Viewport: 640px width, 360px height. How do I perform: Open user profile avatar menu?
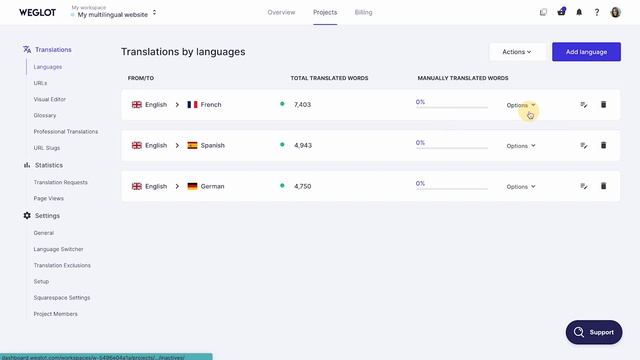point(616,12)
